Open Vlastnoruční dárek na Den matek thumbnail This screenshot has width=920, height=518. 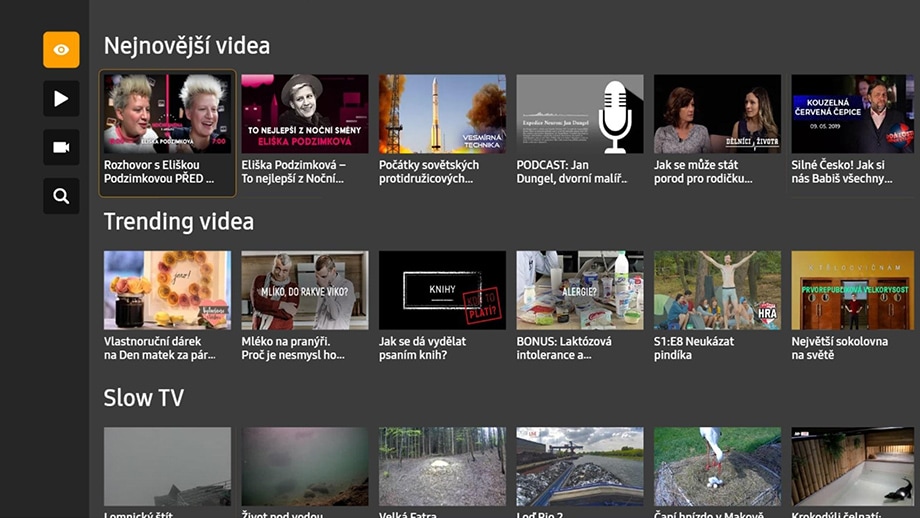[167, 290]
